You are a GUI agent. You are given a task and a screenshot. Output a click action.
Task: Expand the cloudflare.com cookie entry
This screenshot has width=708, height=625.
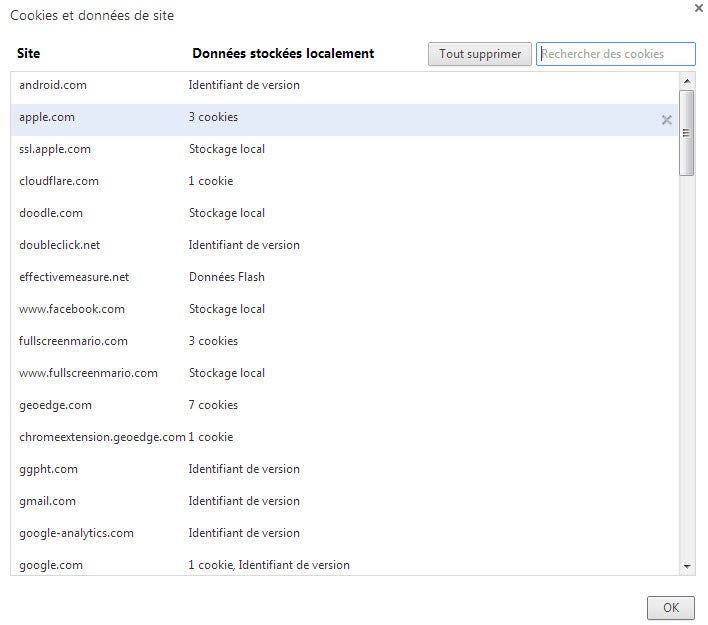(x=59, y=182)
